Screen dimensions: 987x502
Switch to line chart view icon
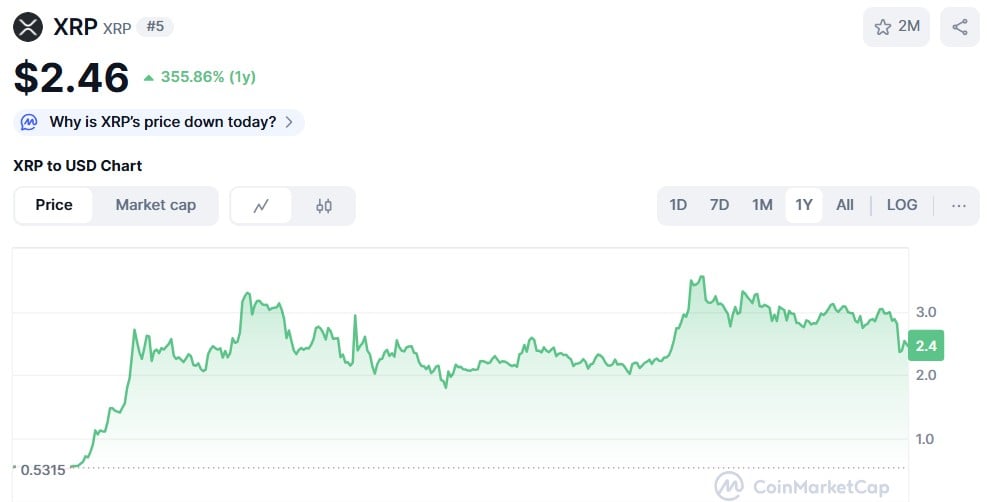click(x=262, y=206)
